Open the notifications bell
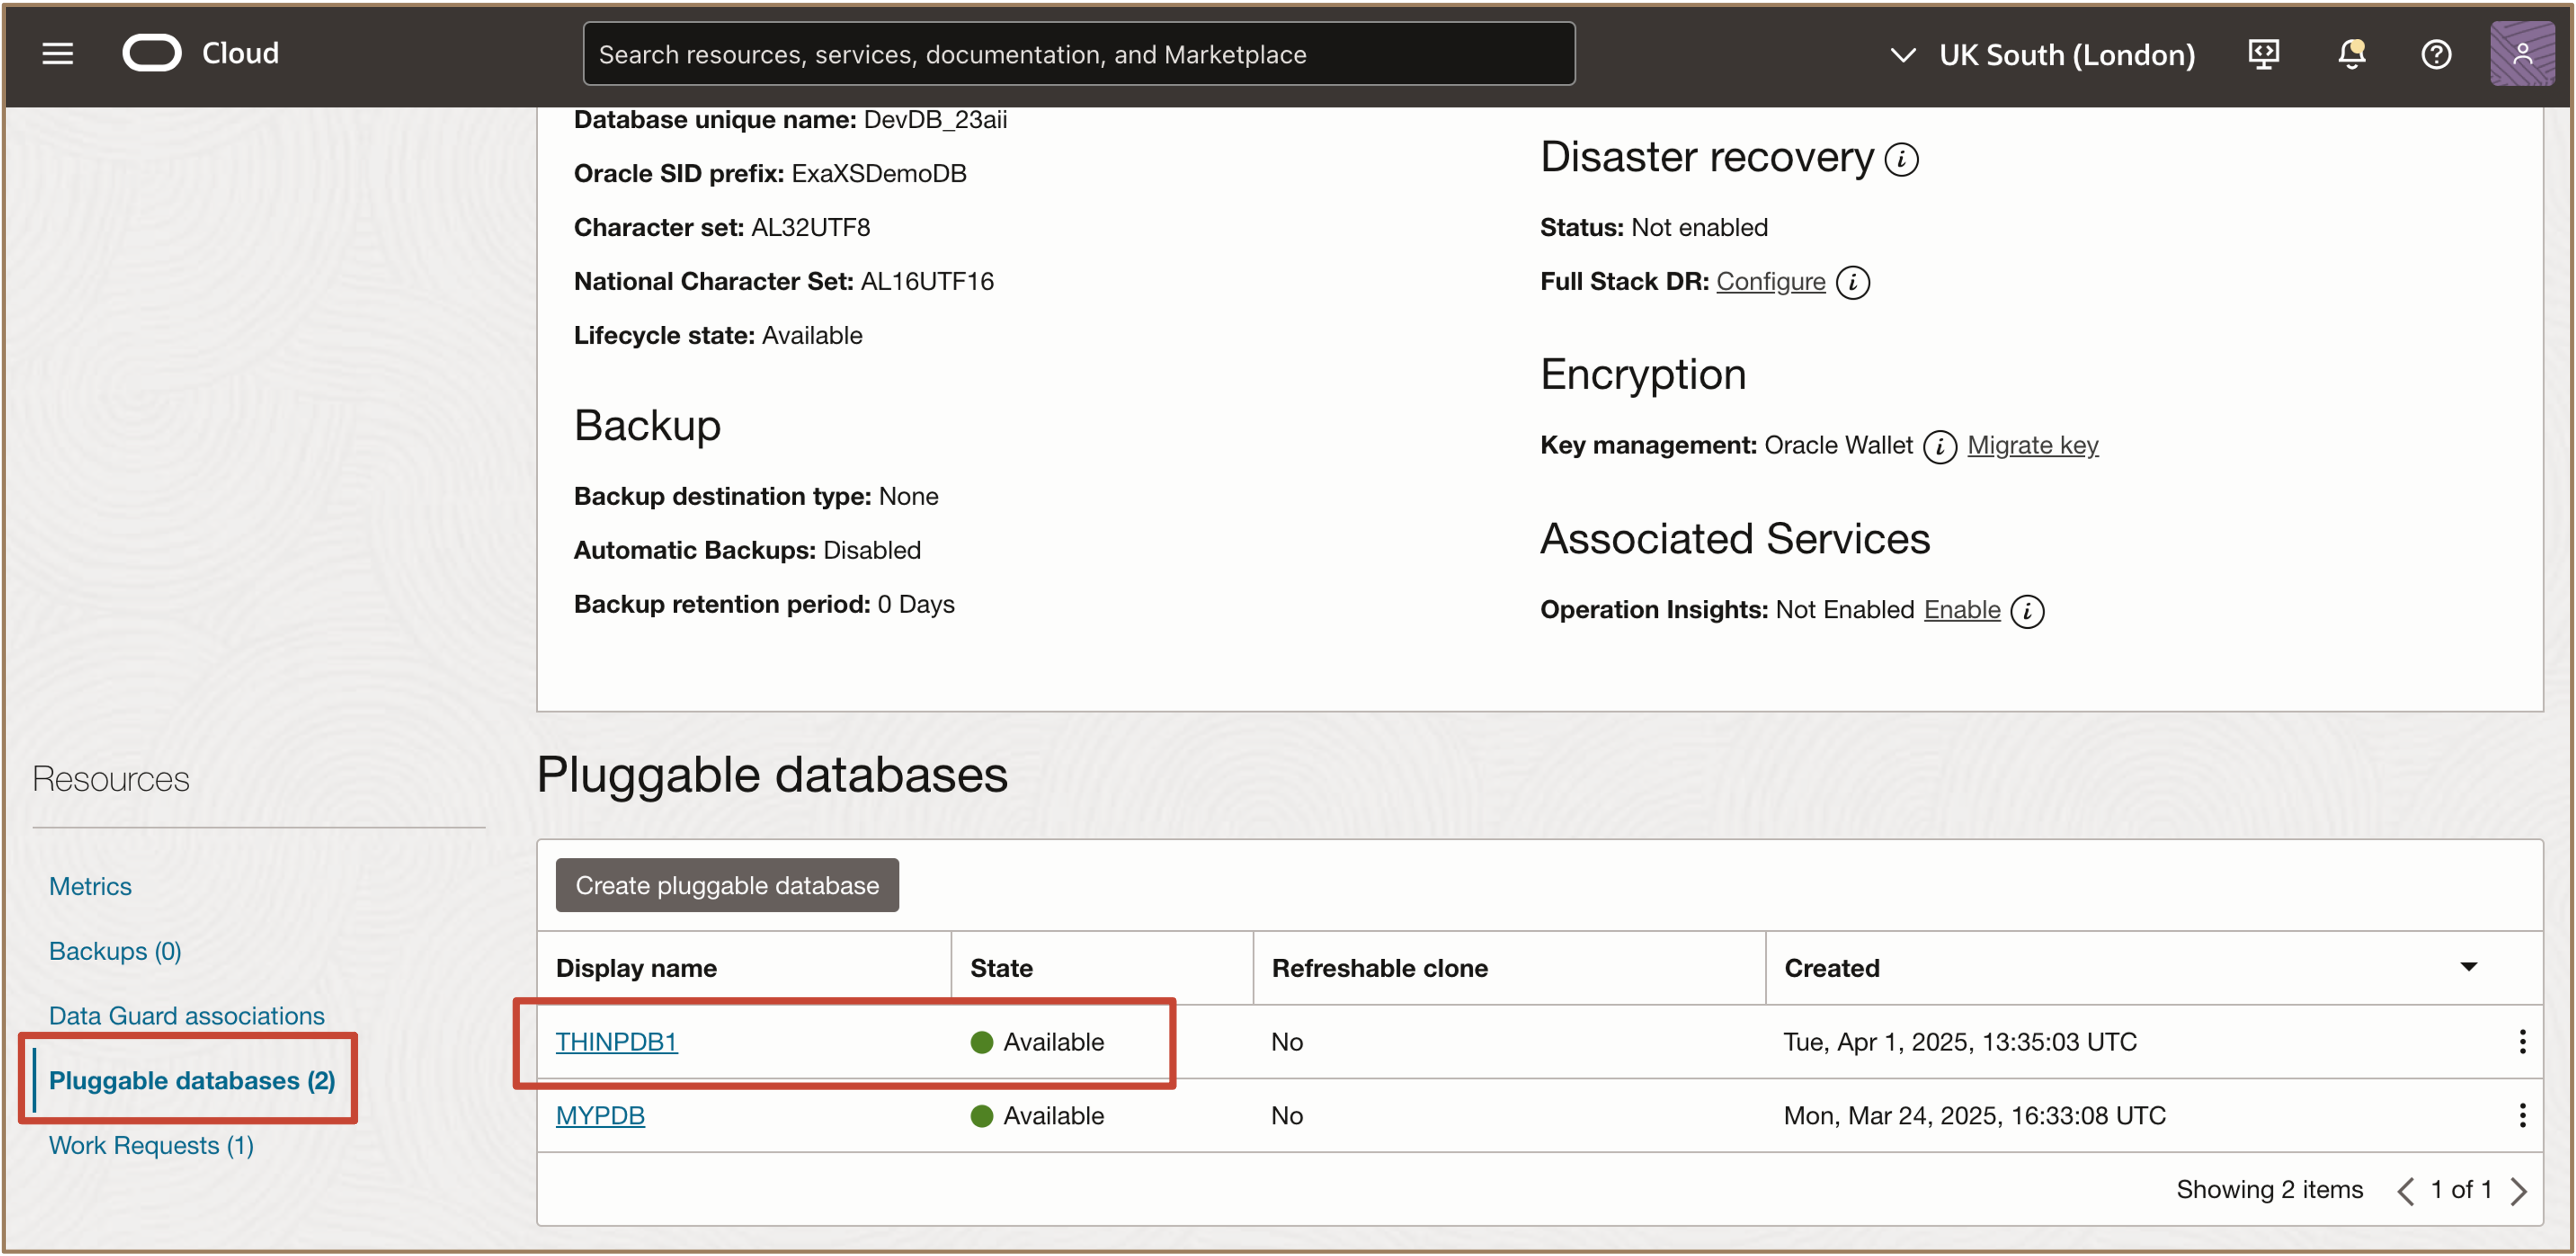The image size is (2576, 1256). point(2351,54)
